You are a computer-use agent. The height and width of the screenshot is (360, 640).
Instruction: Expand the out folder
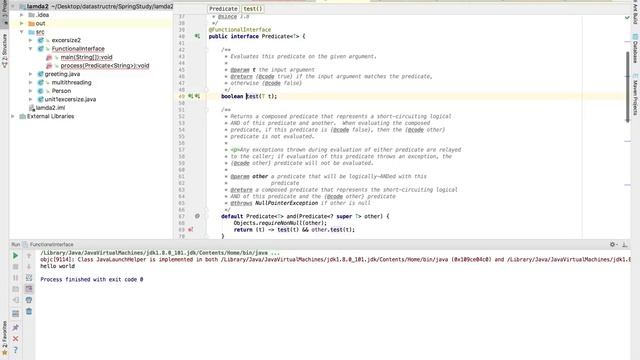(x=22, y=23)
